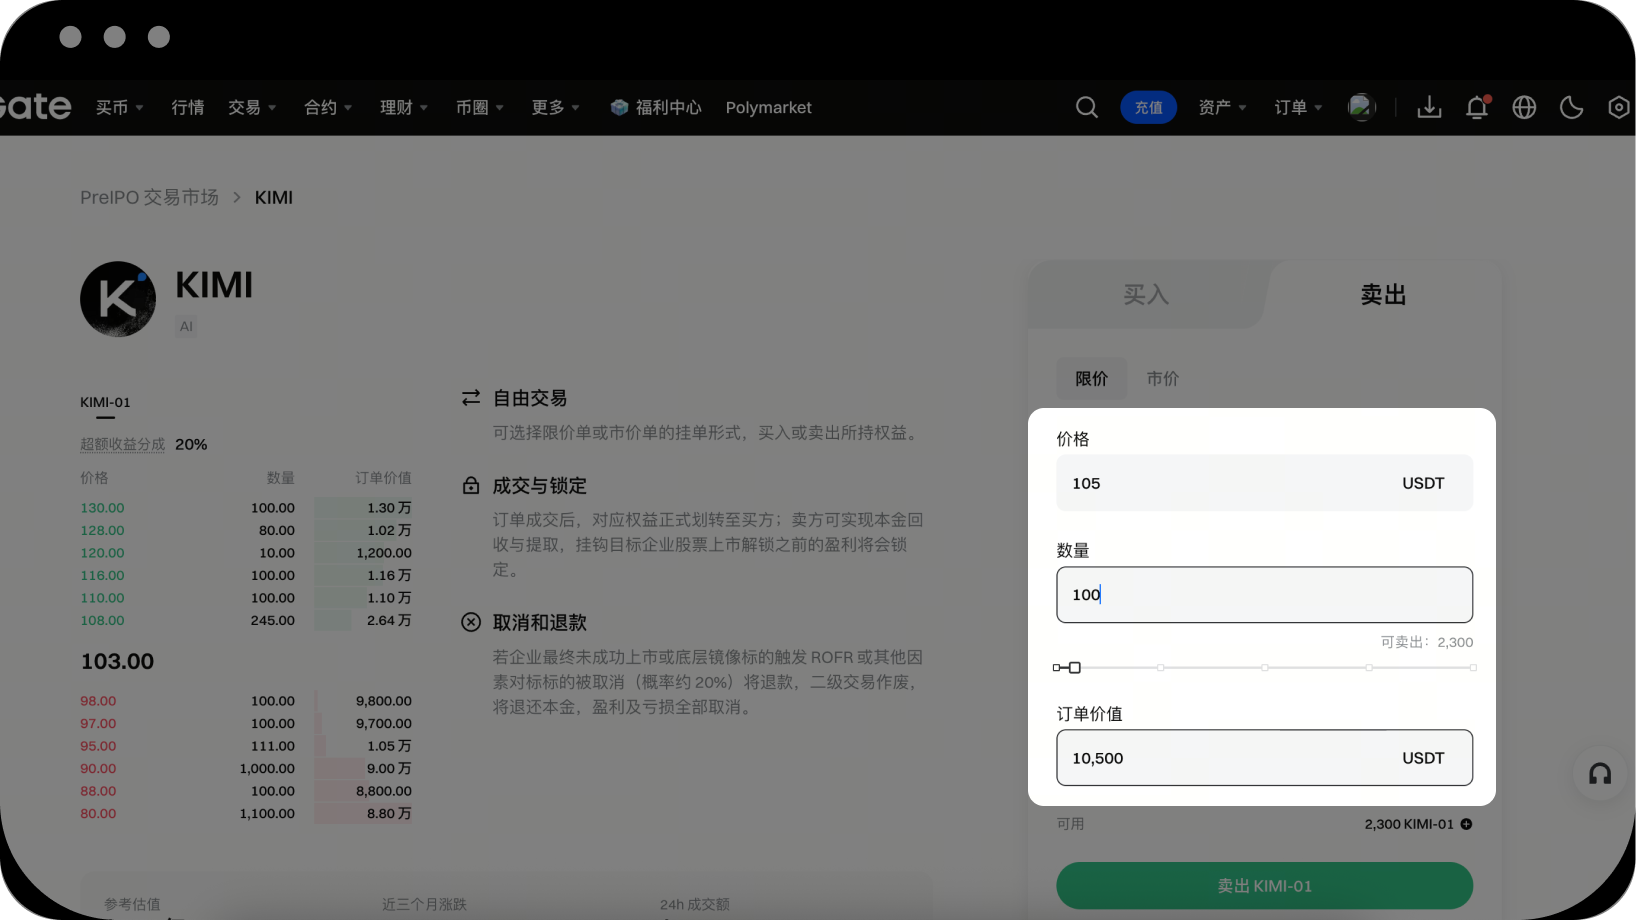
Task: Click the Gate logo
Action: pos(35,106)
